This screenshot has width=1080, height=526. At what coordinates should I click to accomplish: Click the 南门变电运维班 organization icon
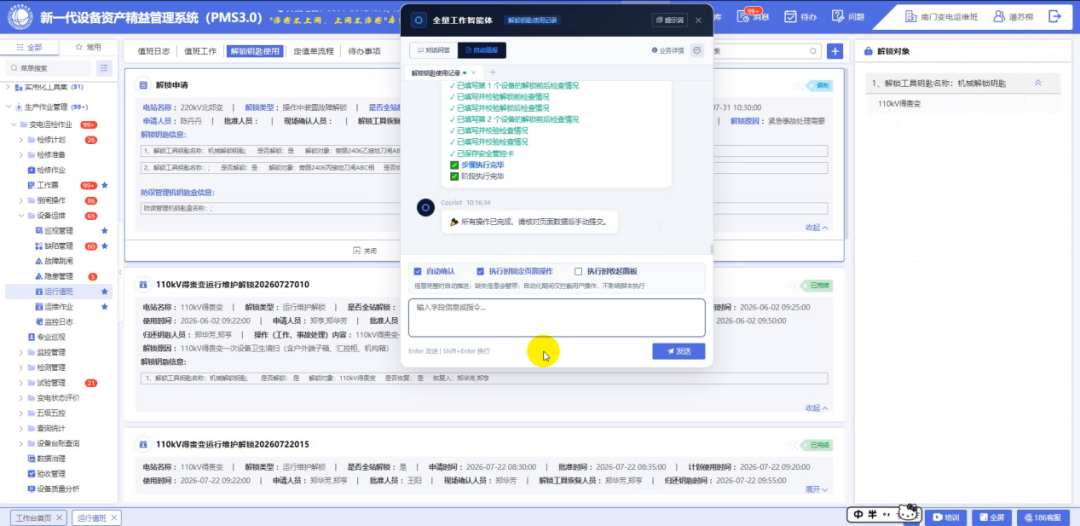(911, 17)
